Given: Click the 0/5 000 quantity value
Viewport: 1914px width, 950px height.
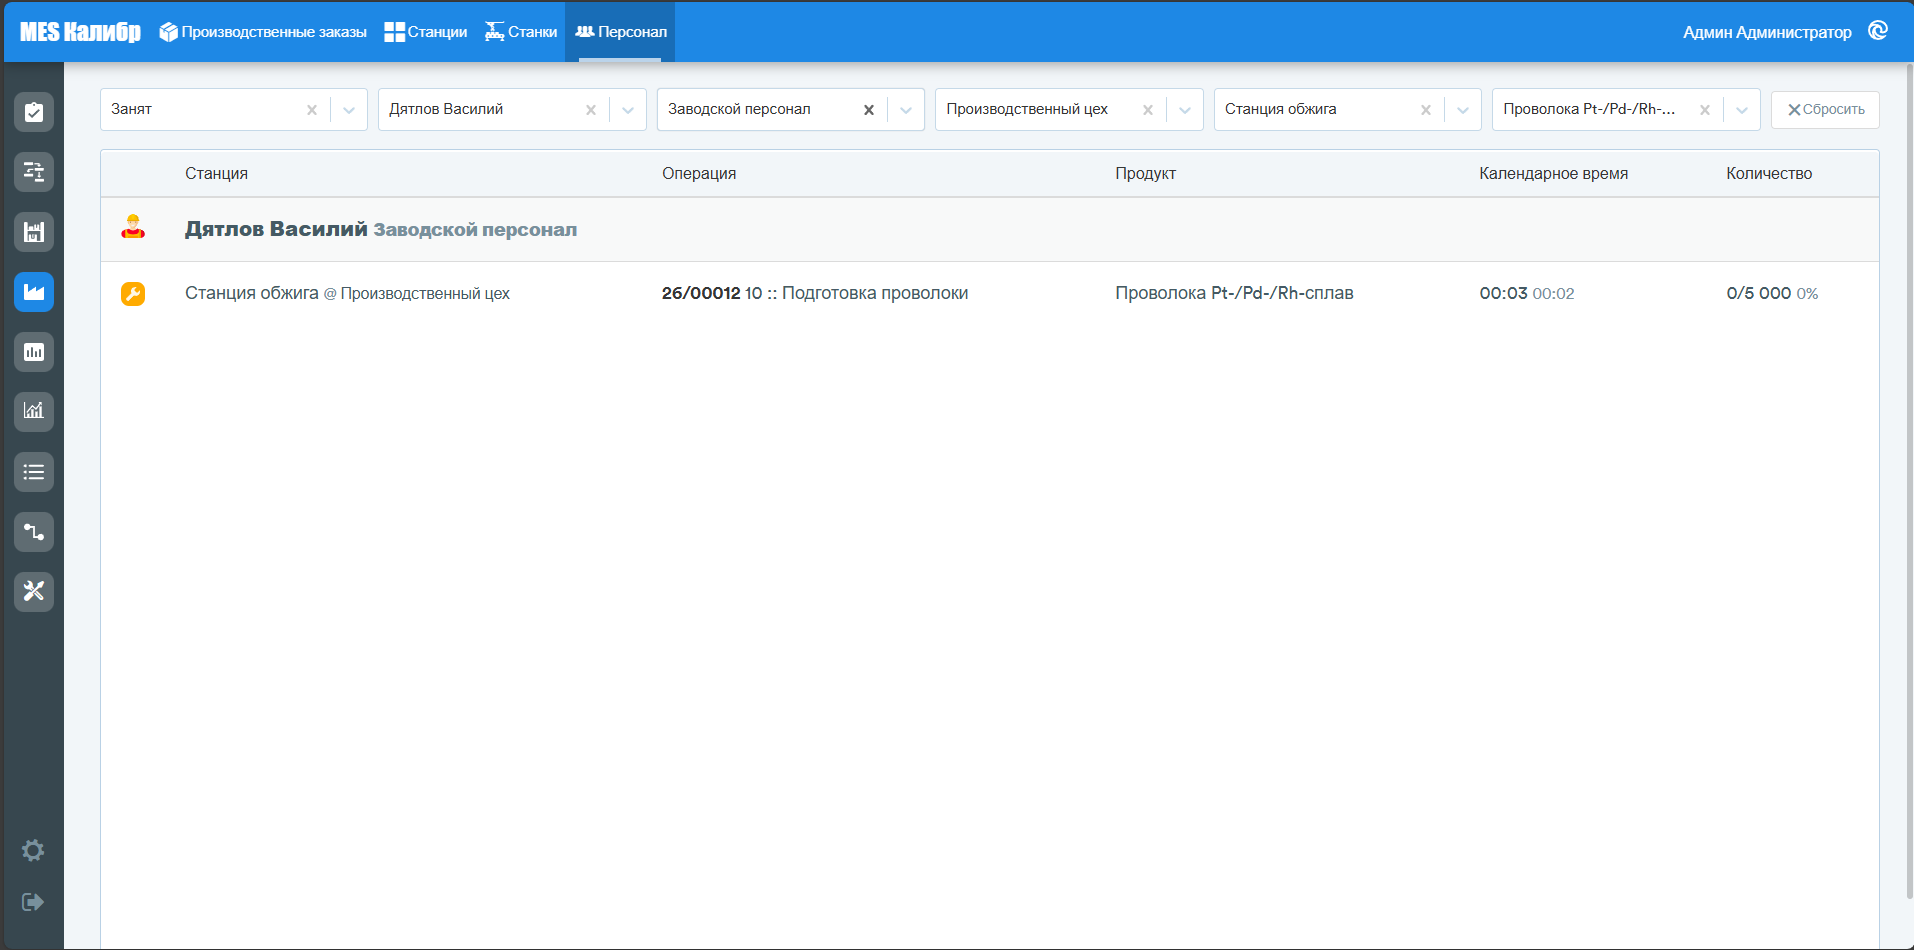Looking at the screenshot, I should coord(1758,293).
